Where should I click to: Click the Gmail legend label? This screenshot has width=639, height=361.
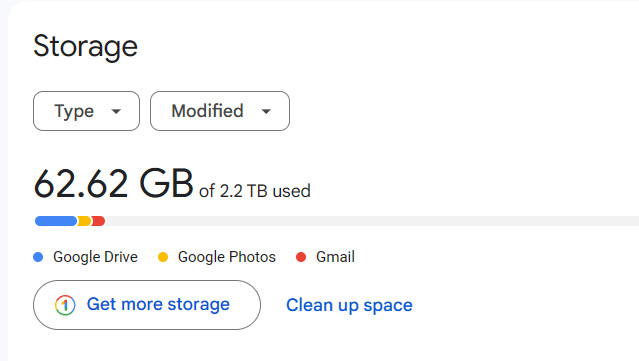click(335, 257)
